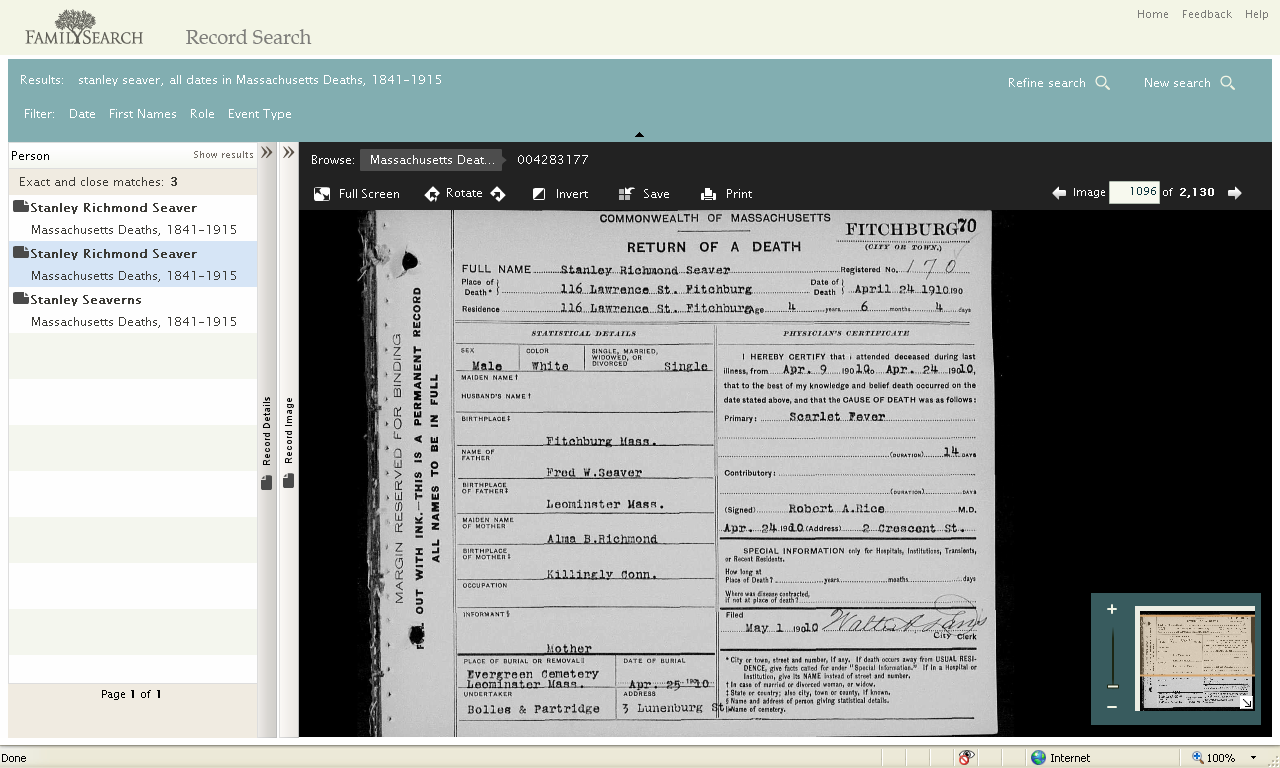Select the Stanley Seaverns result
Image resolution: width=1280 pixels, height=768 pixels.
click(133, 310)
